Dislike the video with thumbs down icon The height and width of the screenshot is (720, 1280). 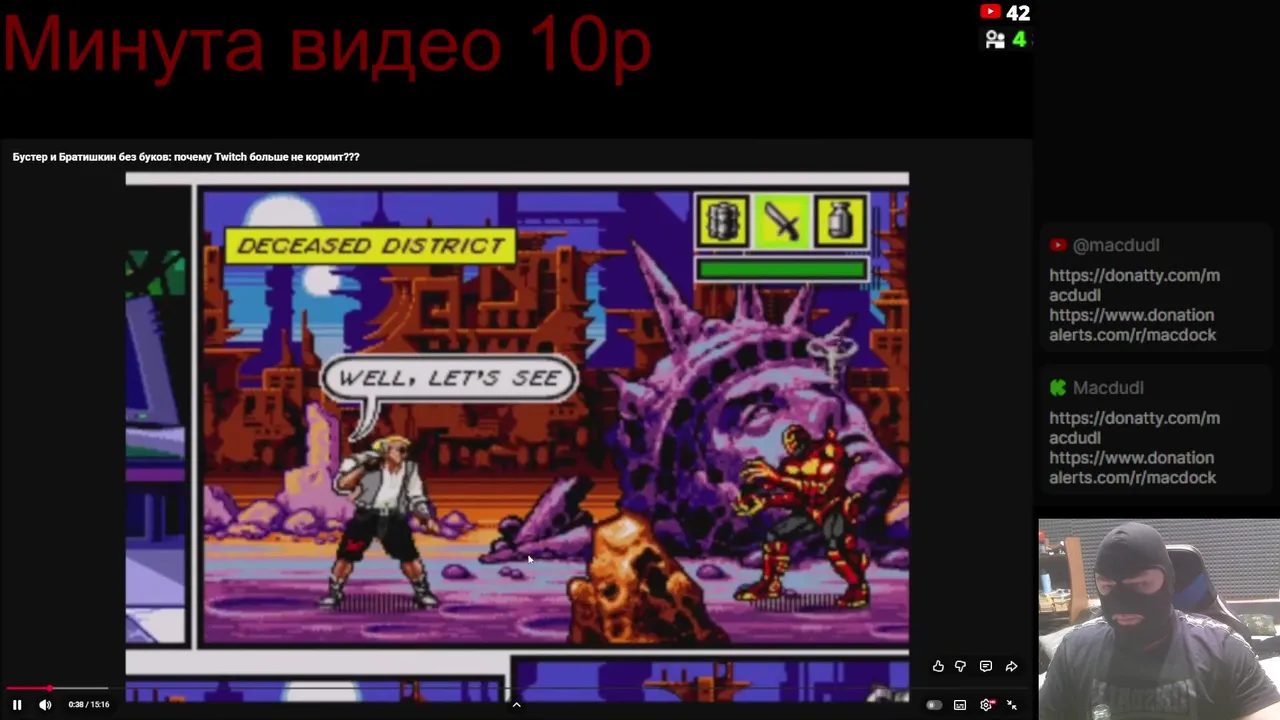click(960, 666)
